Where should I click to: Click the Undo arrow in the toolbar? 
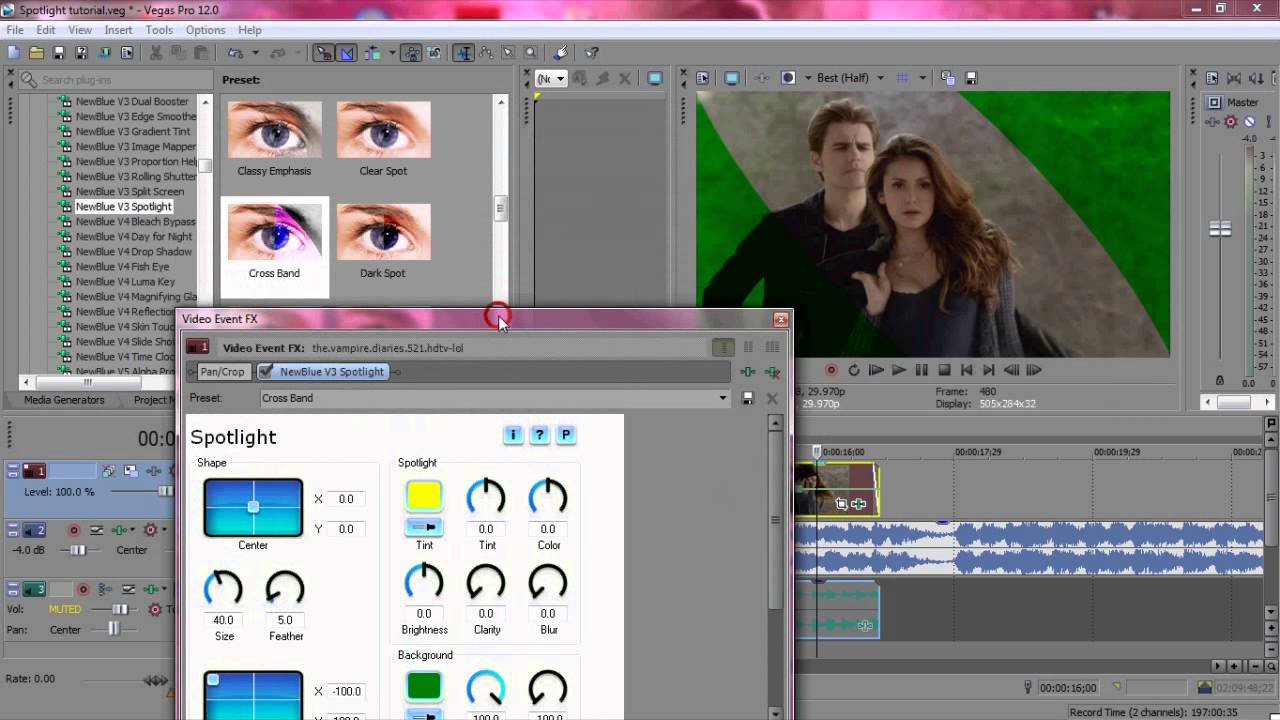(235, 53)
